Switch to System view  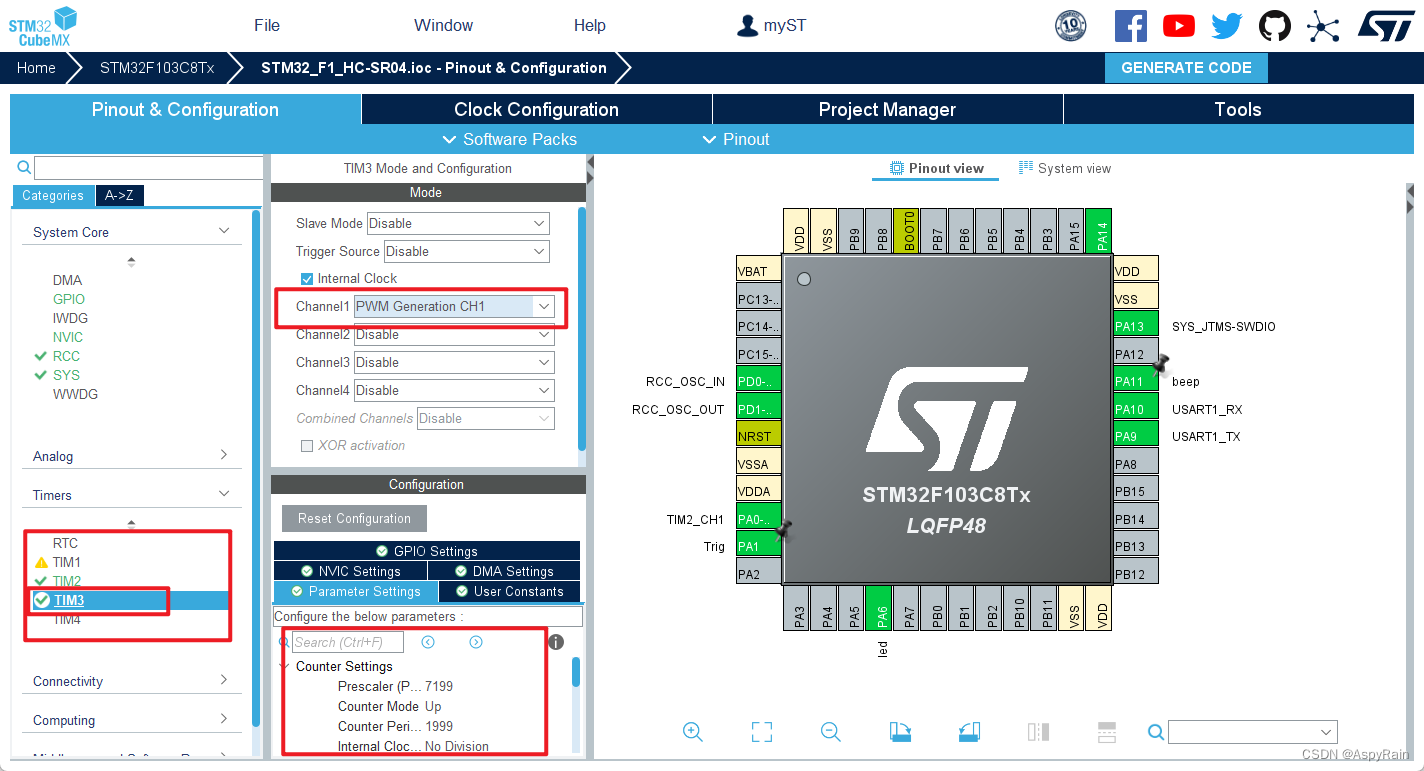1064,168
